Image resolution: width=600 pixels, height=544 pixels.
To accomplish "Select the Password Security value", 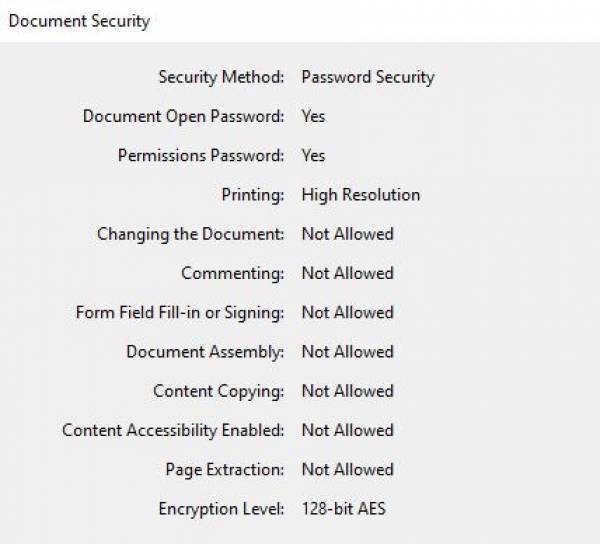I will click(367, 77).
